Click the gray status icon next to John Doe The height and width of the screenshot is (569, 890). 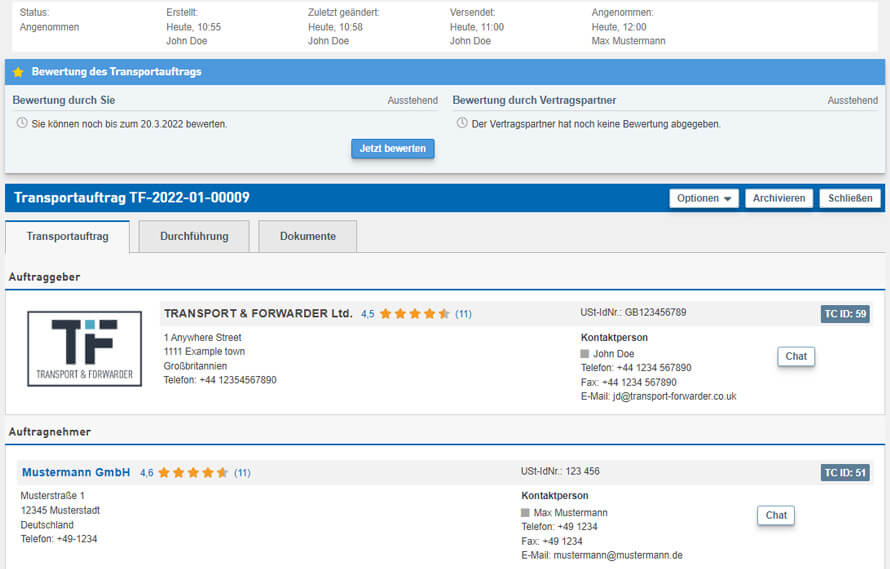585,354
